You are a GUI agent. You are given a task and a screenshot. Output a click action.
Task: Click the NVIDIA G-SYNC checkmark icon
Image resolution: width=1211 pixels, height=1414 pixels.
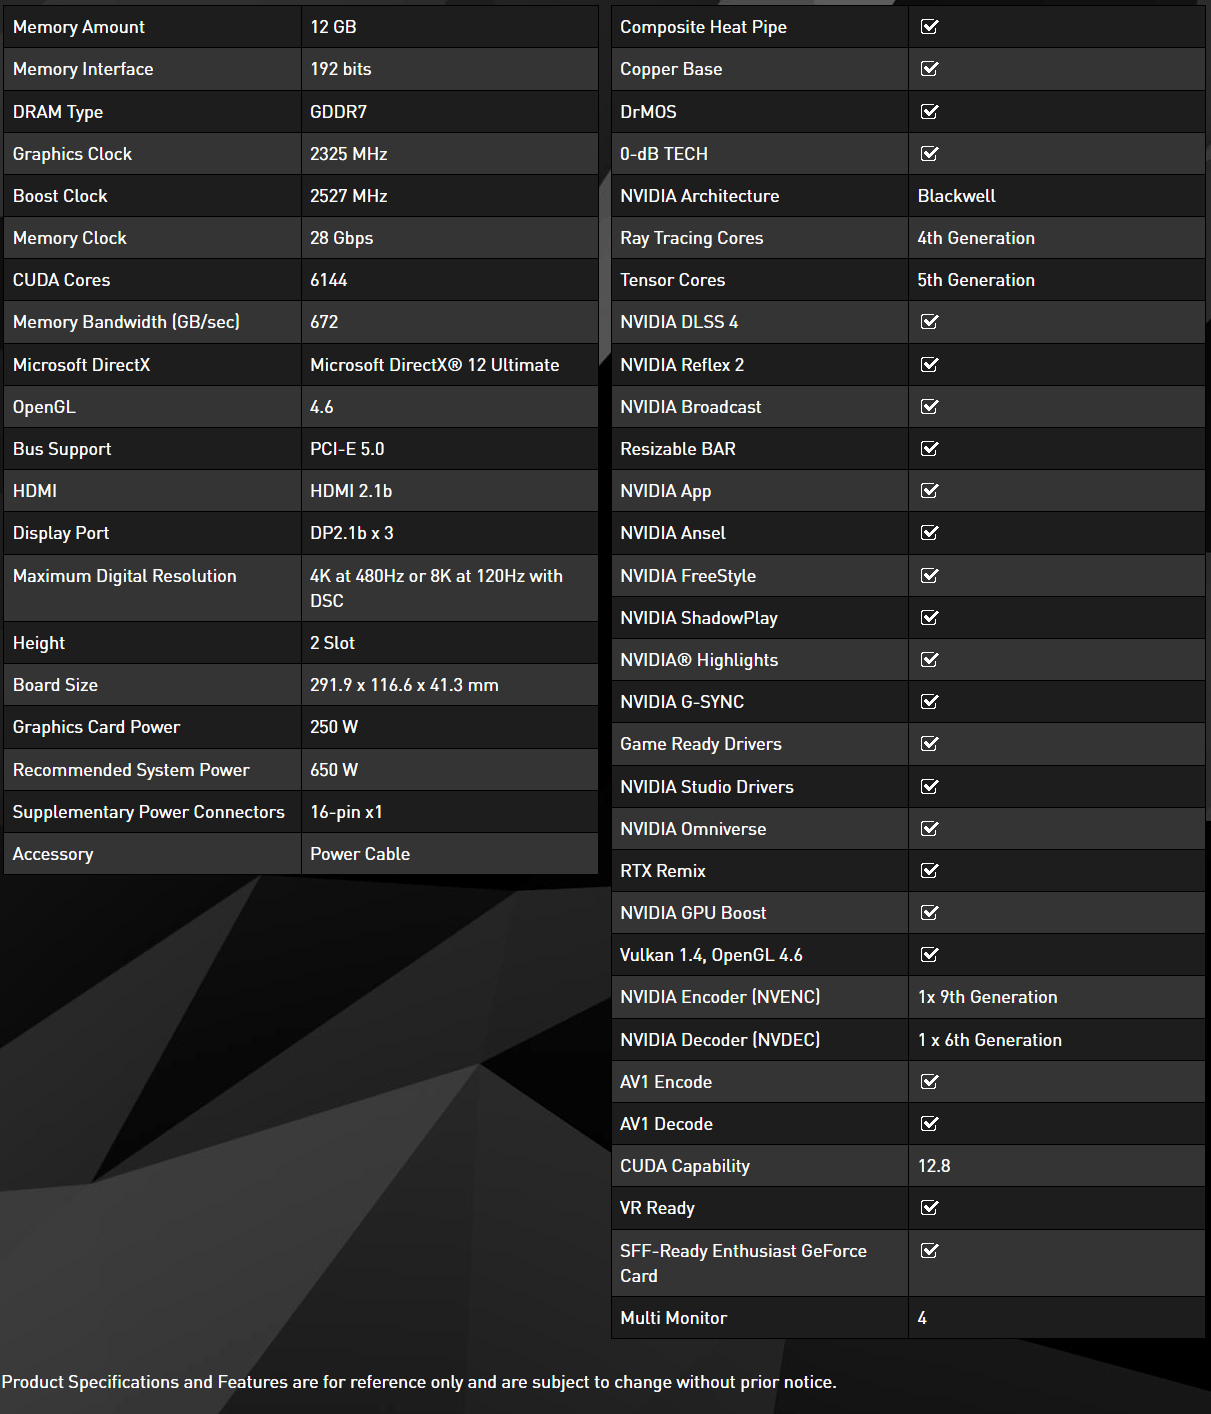[929, 701]
